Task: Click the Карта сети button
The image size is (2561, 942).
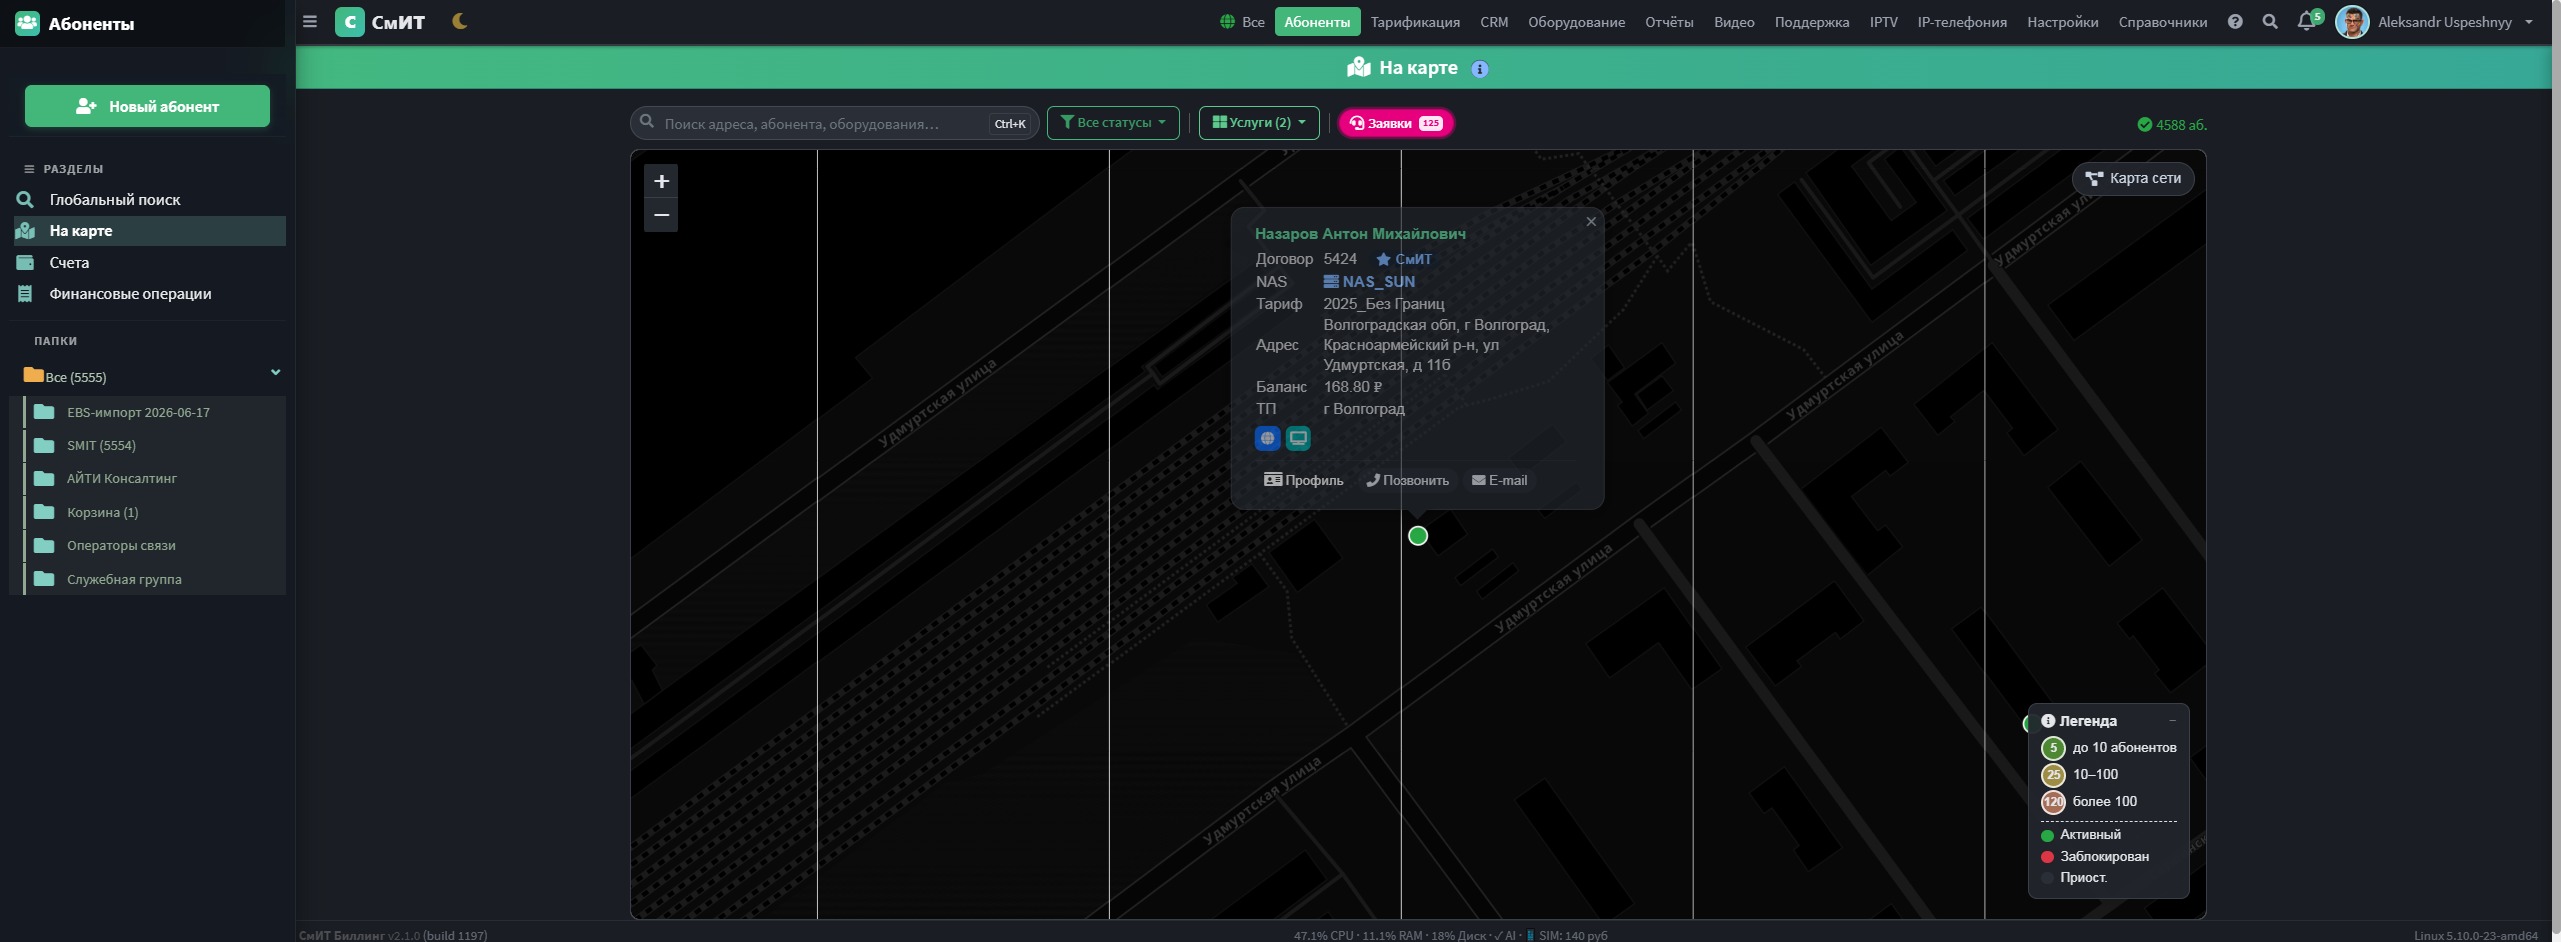Action: [x=2133, y=178]
